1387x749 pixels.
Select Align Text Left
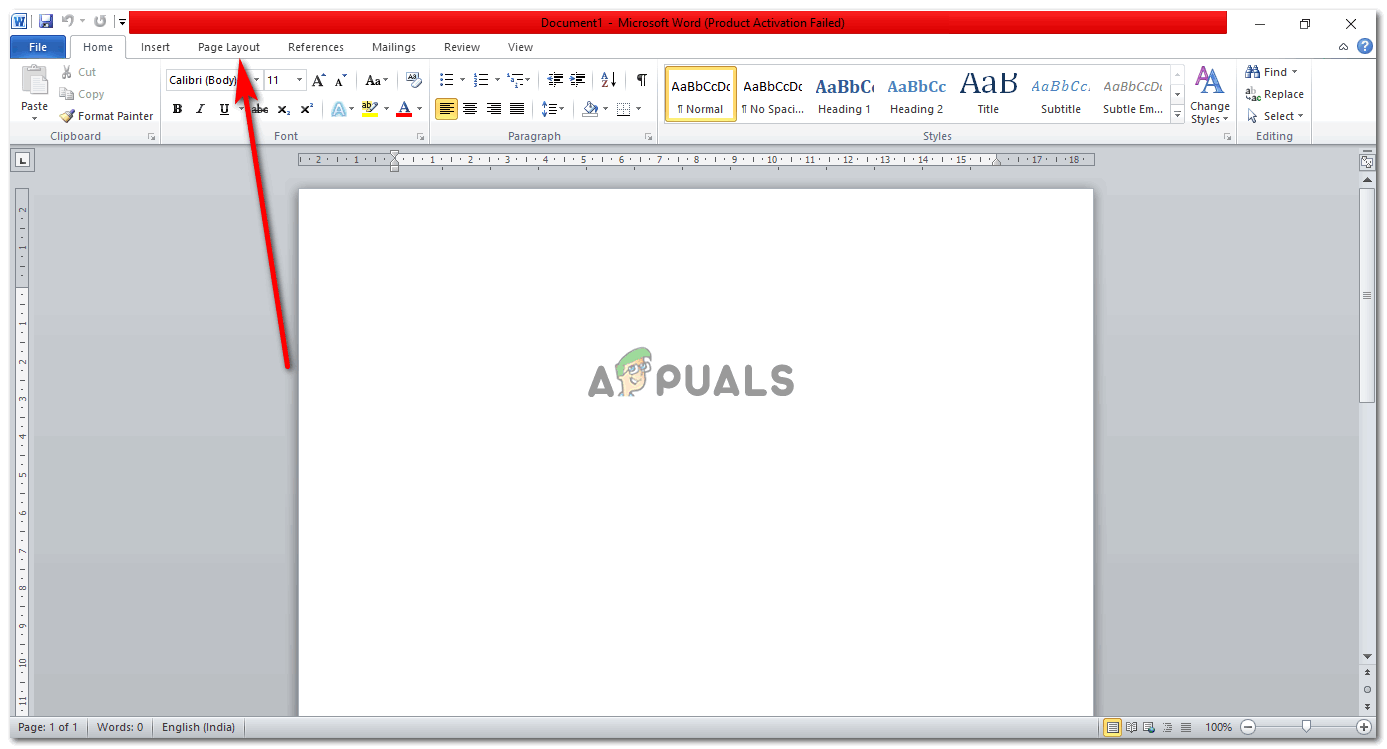(447, 109)
